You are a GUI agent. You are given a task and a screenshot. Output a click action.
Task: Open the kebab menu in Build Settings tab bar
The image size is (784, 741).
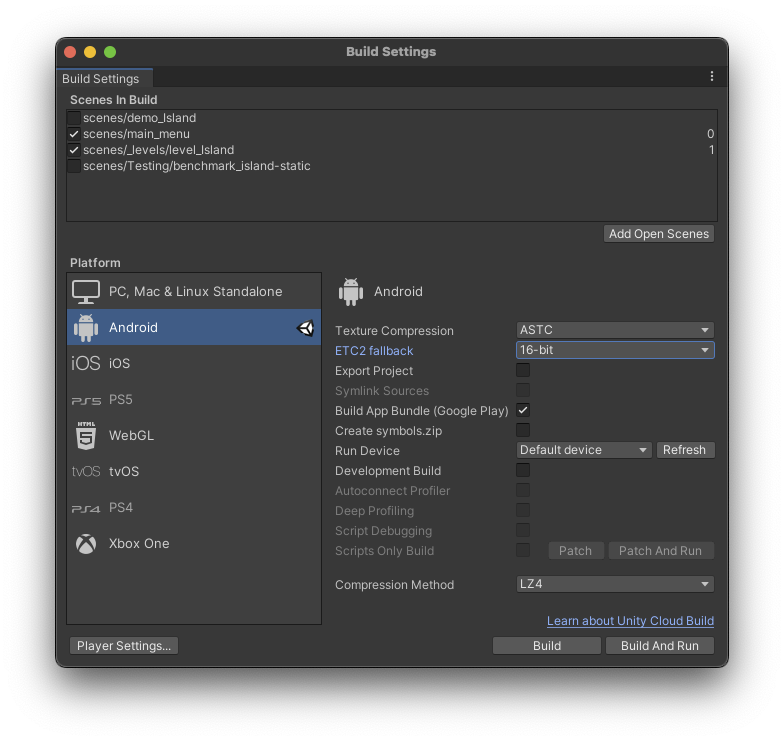click(x=711, y=77)
